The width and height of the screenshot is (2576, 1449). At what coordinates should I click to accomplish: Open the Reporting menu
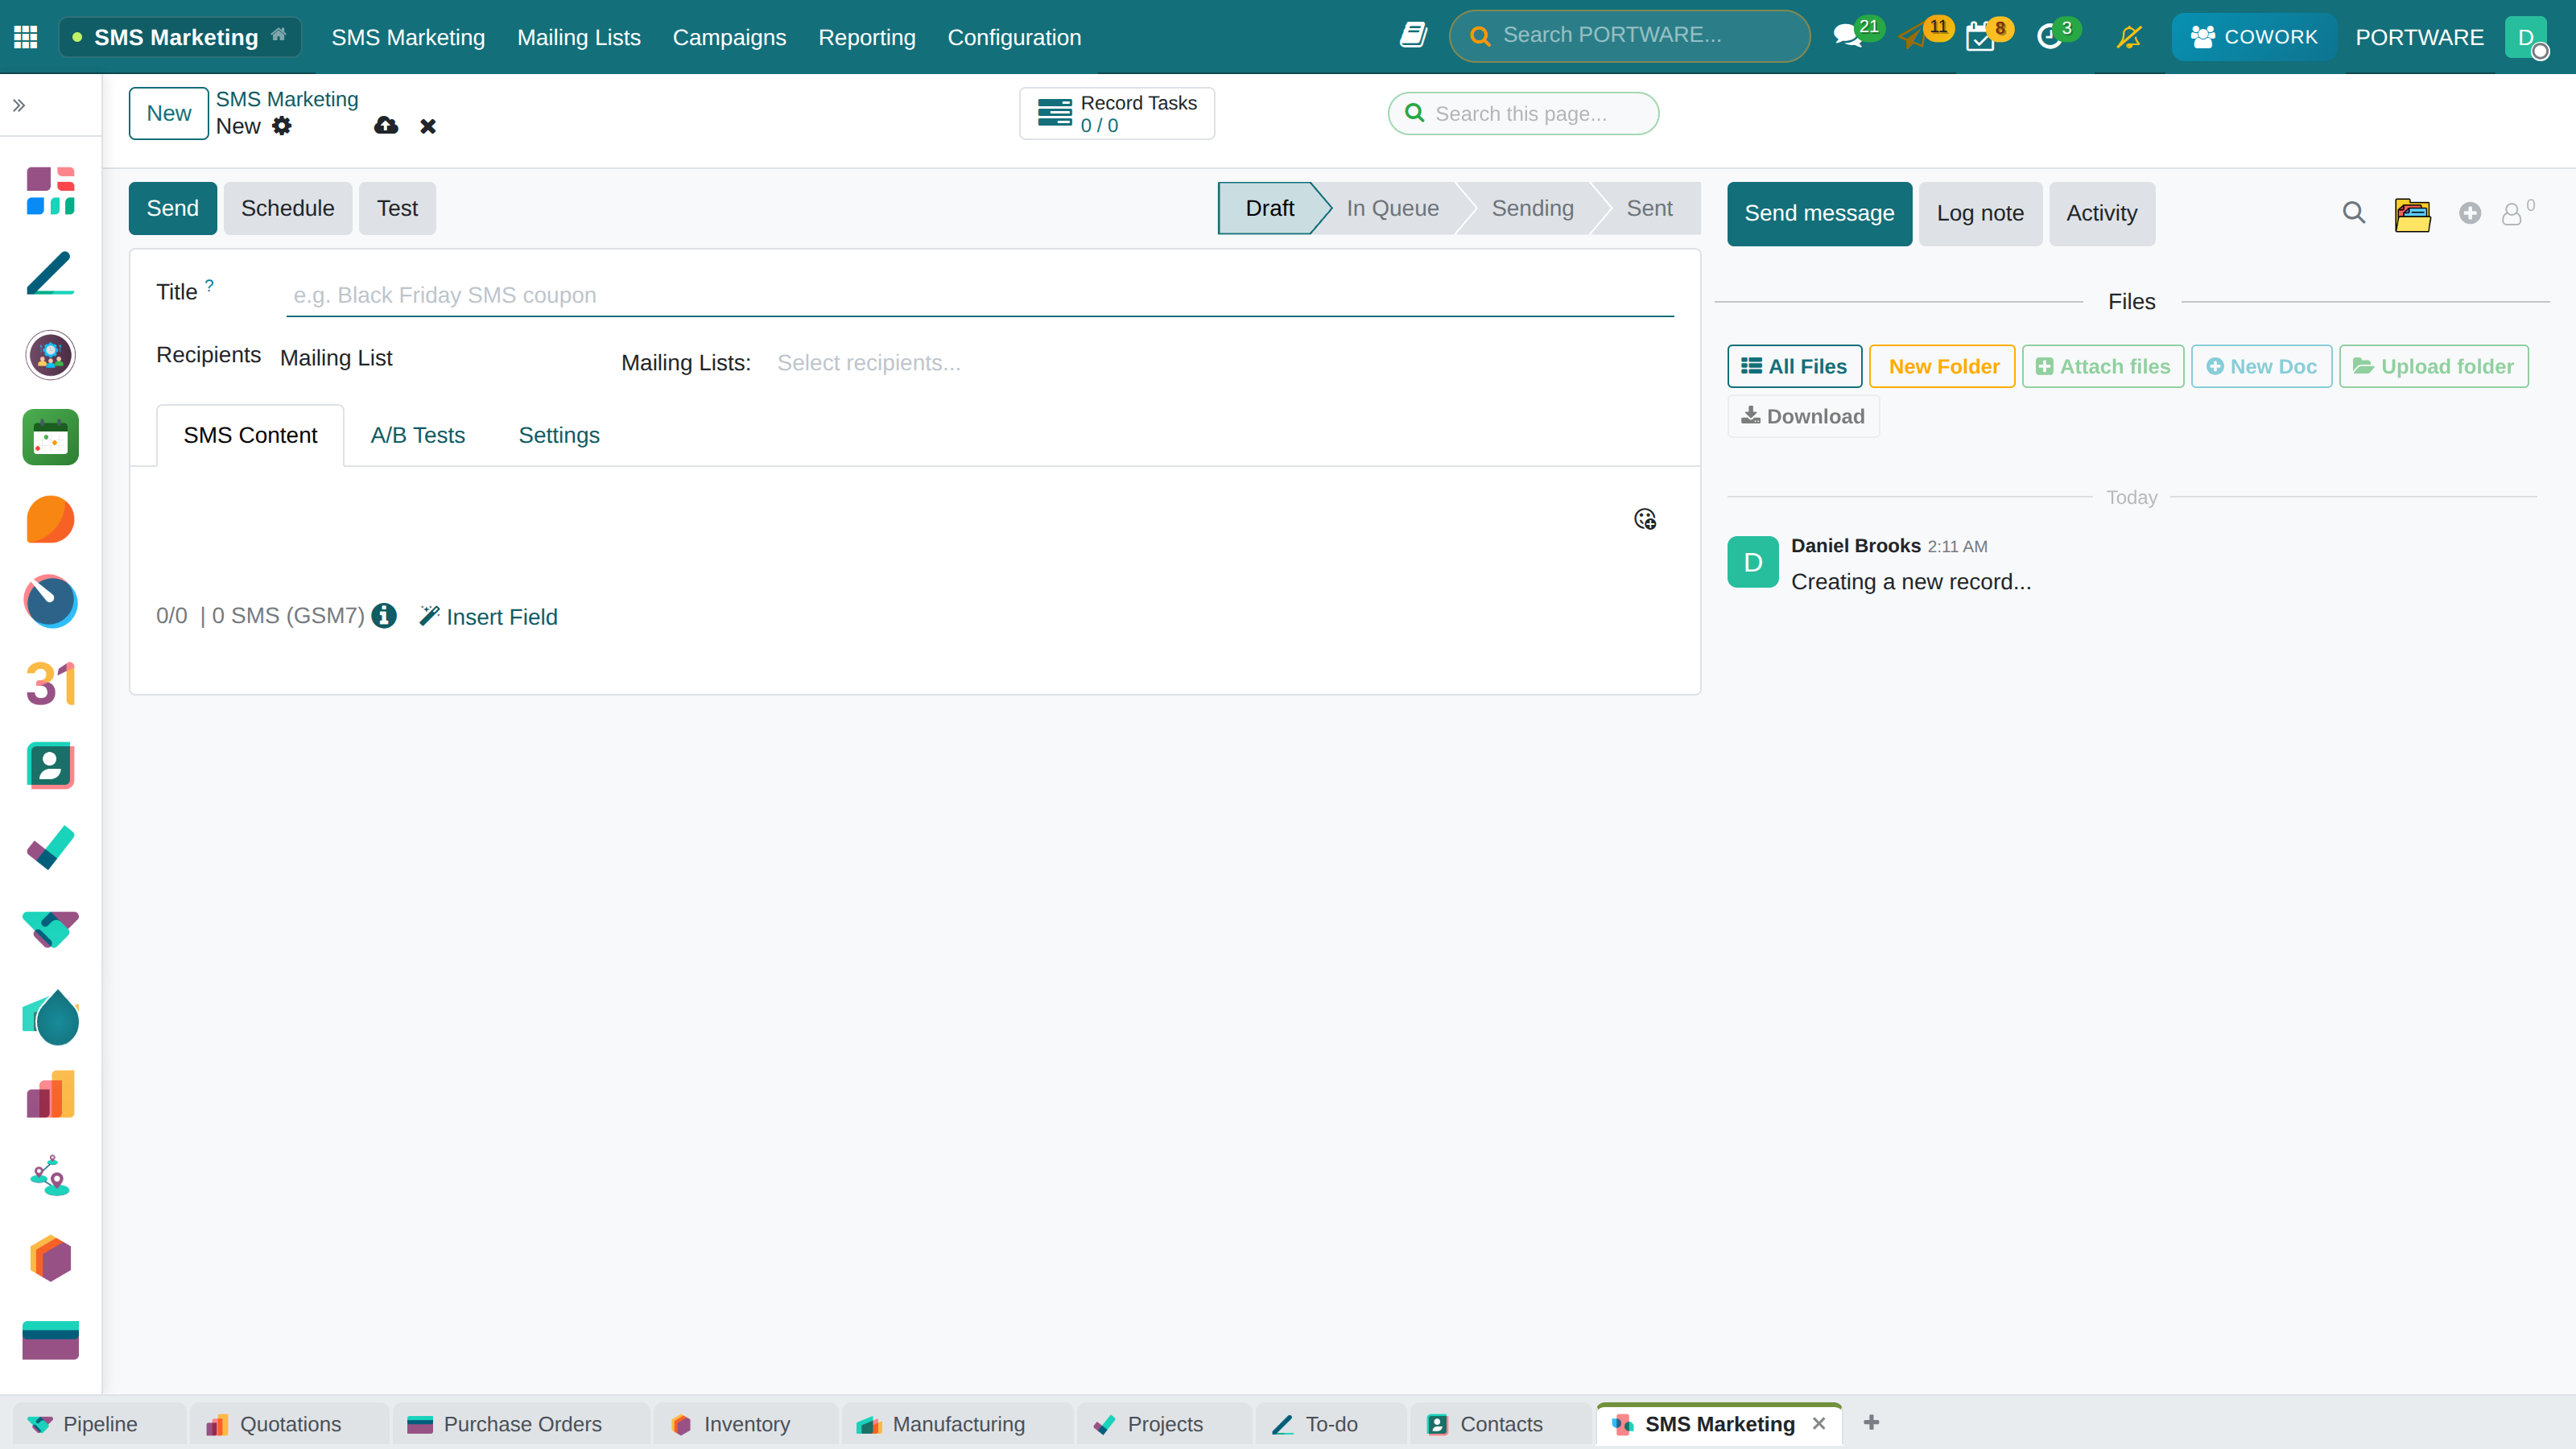(867, 37)
